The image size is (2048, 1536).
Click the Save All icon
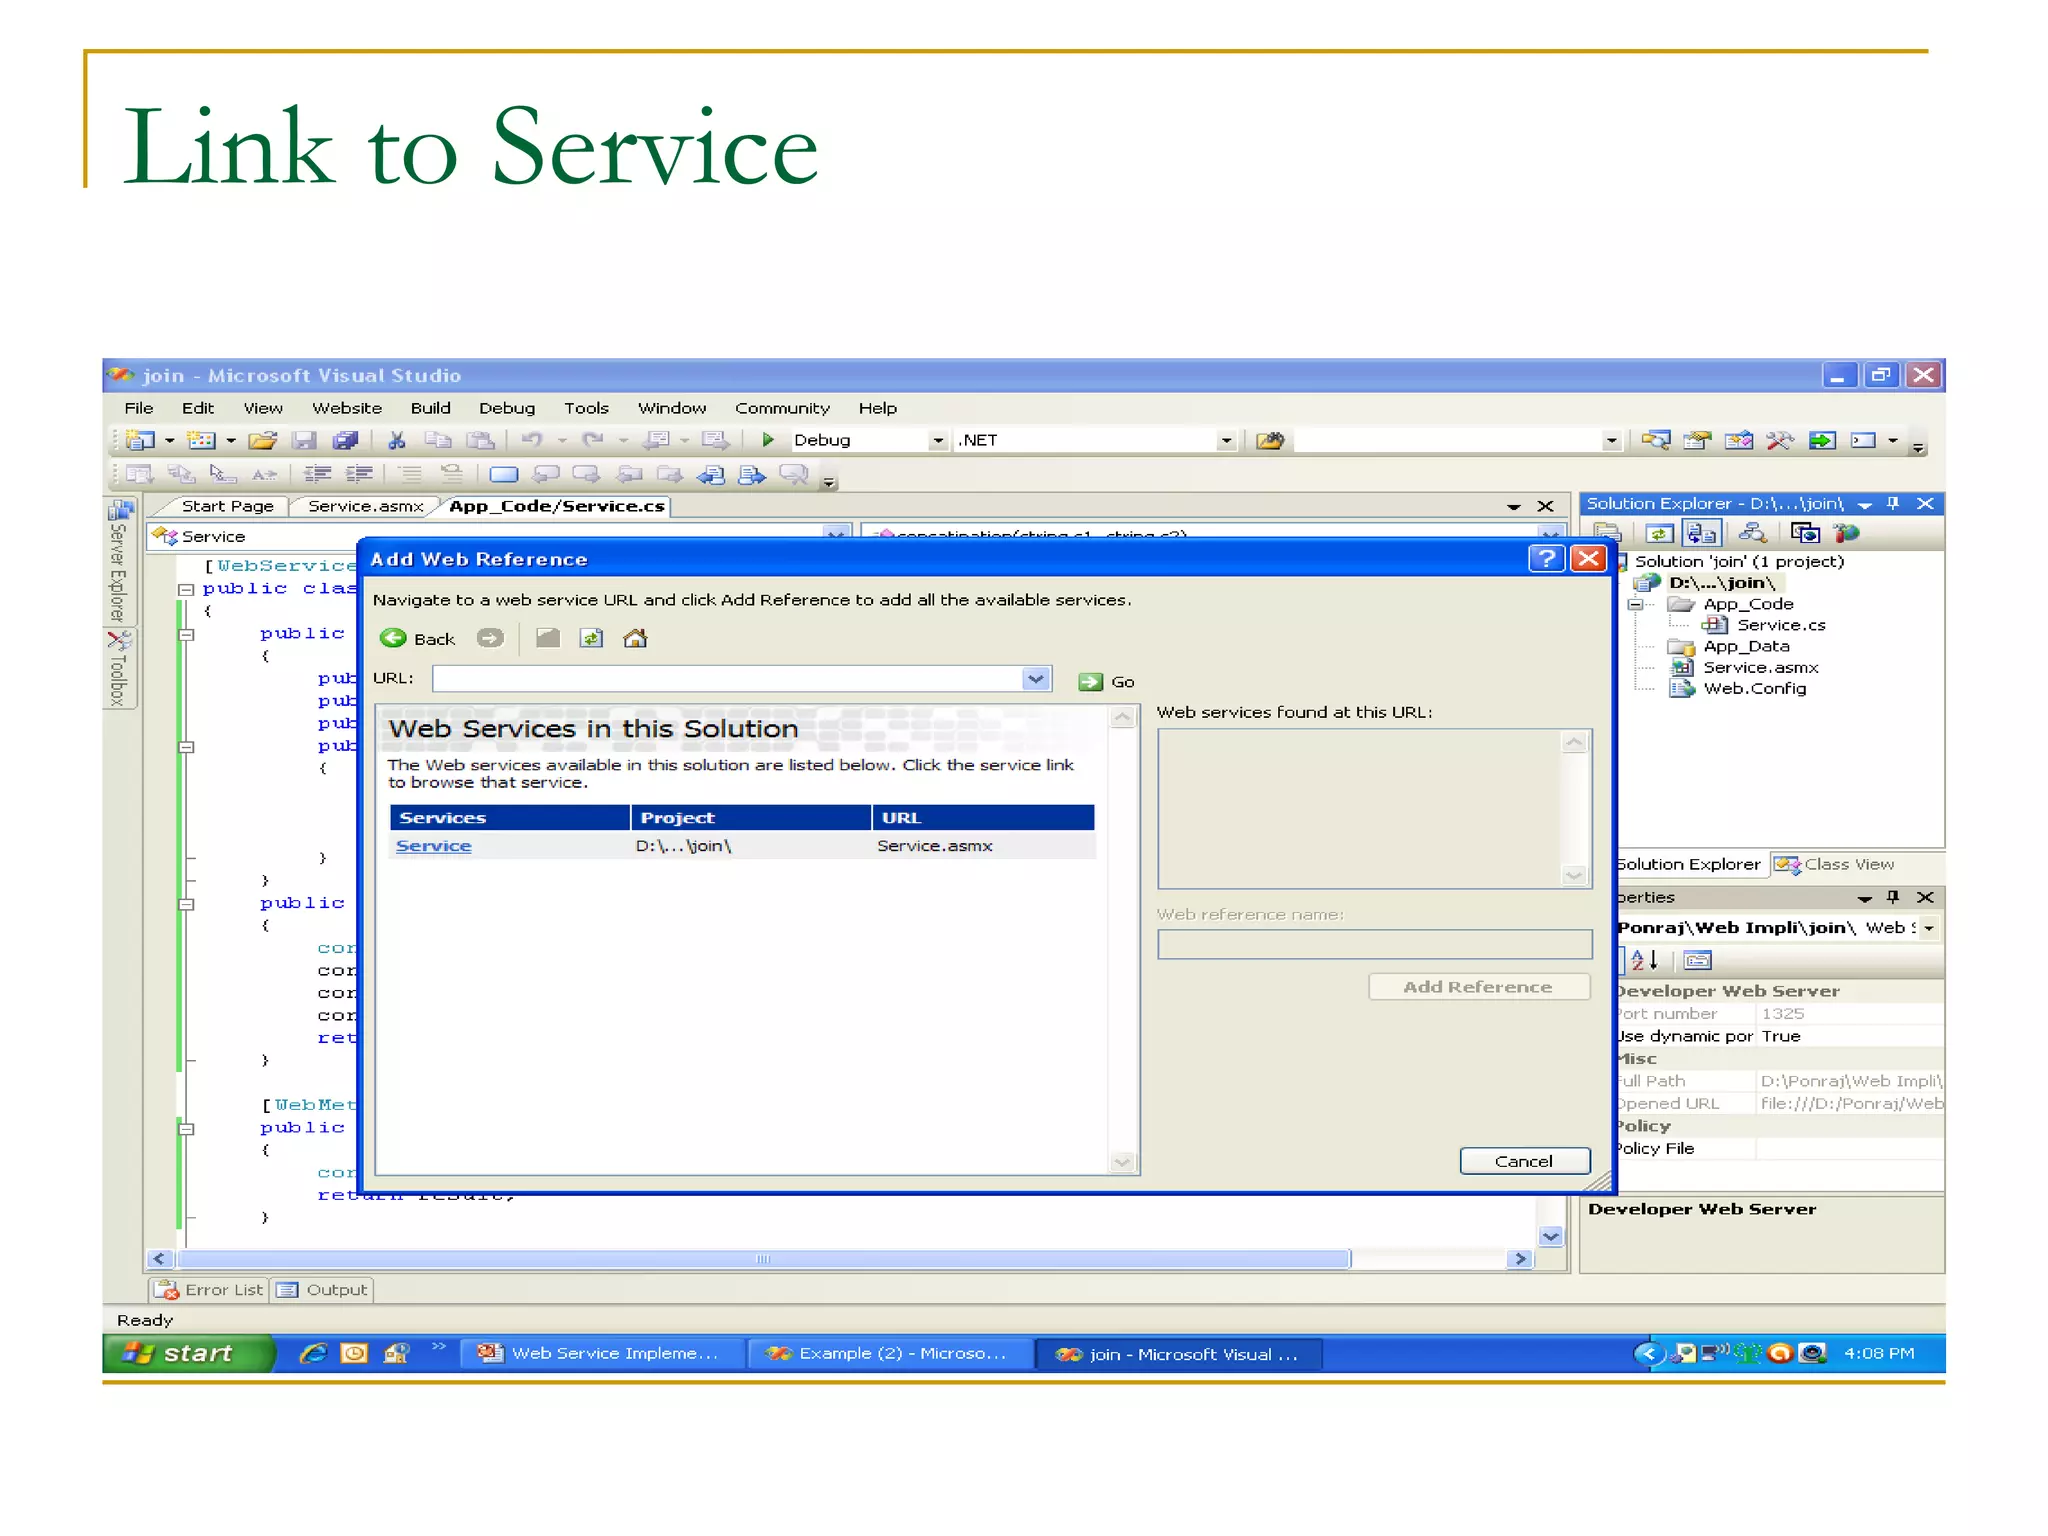pos(345,441)
